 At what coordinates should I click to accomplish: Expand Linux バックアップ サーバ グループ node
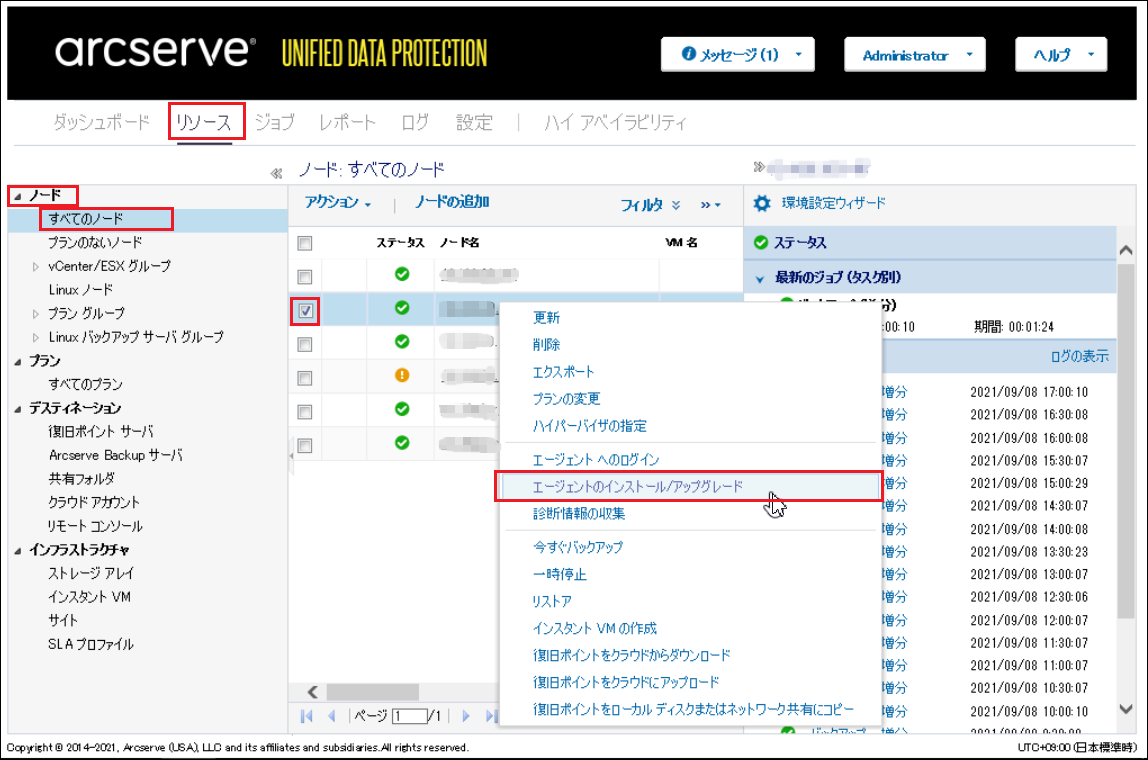click(35, 338)
